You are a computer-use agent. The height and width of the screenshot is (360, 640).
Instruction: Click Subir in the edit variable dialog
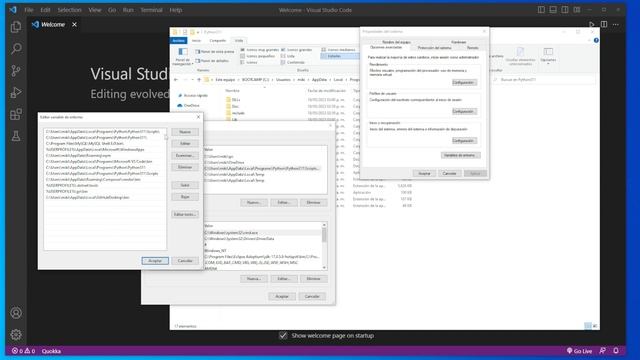(x=185, y=185)
